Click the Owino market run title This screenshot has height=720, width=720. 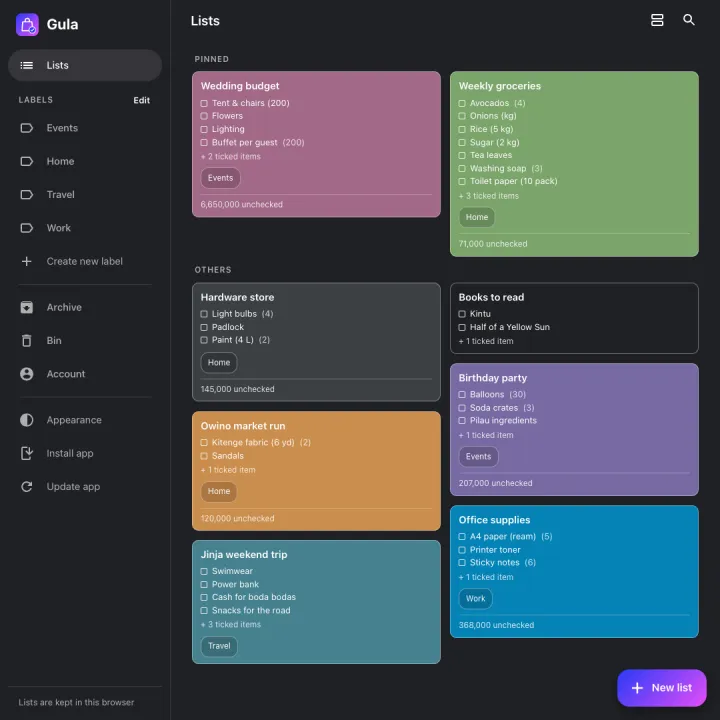(243, 426)
